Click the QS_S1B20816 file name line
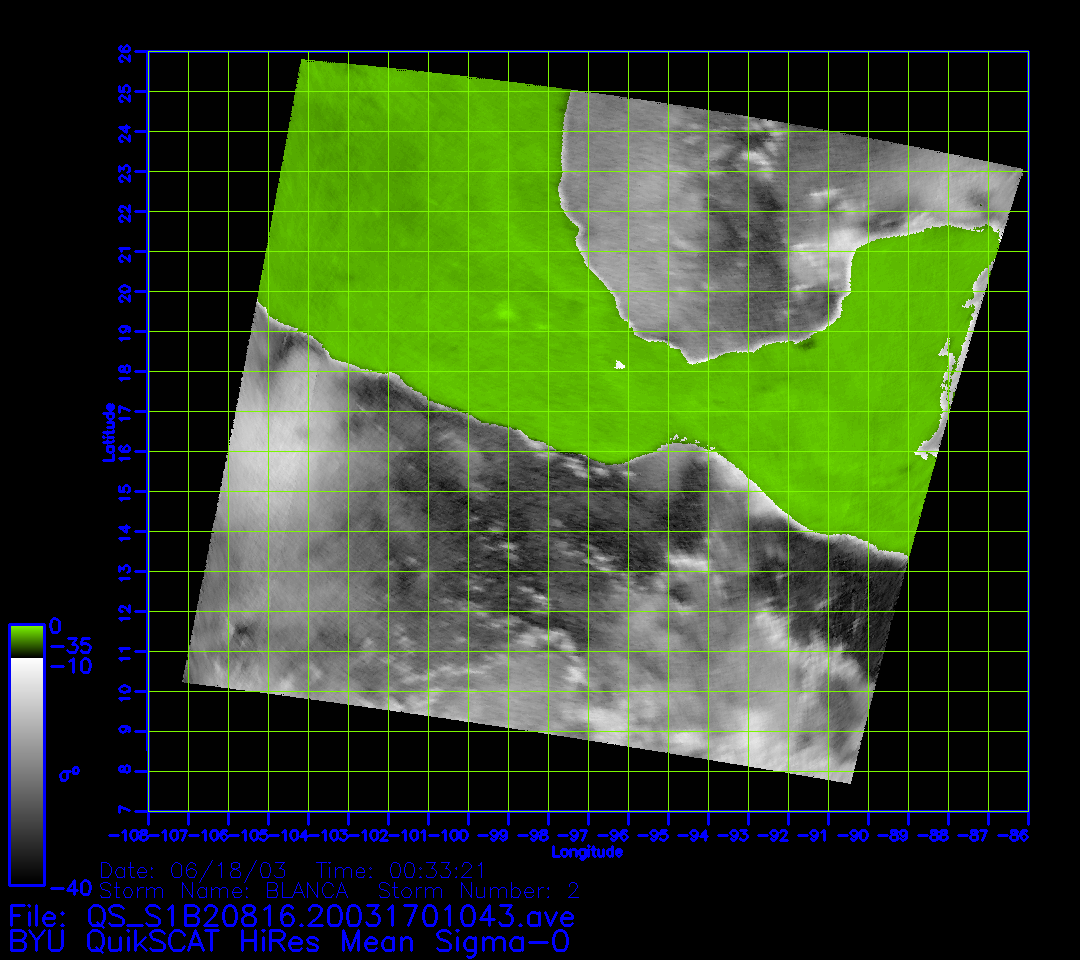 (x=291, y=916)
